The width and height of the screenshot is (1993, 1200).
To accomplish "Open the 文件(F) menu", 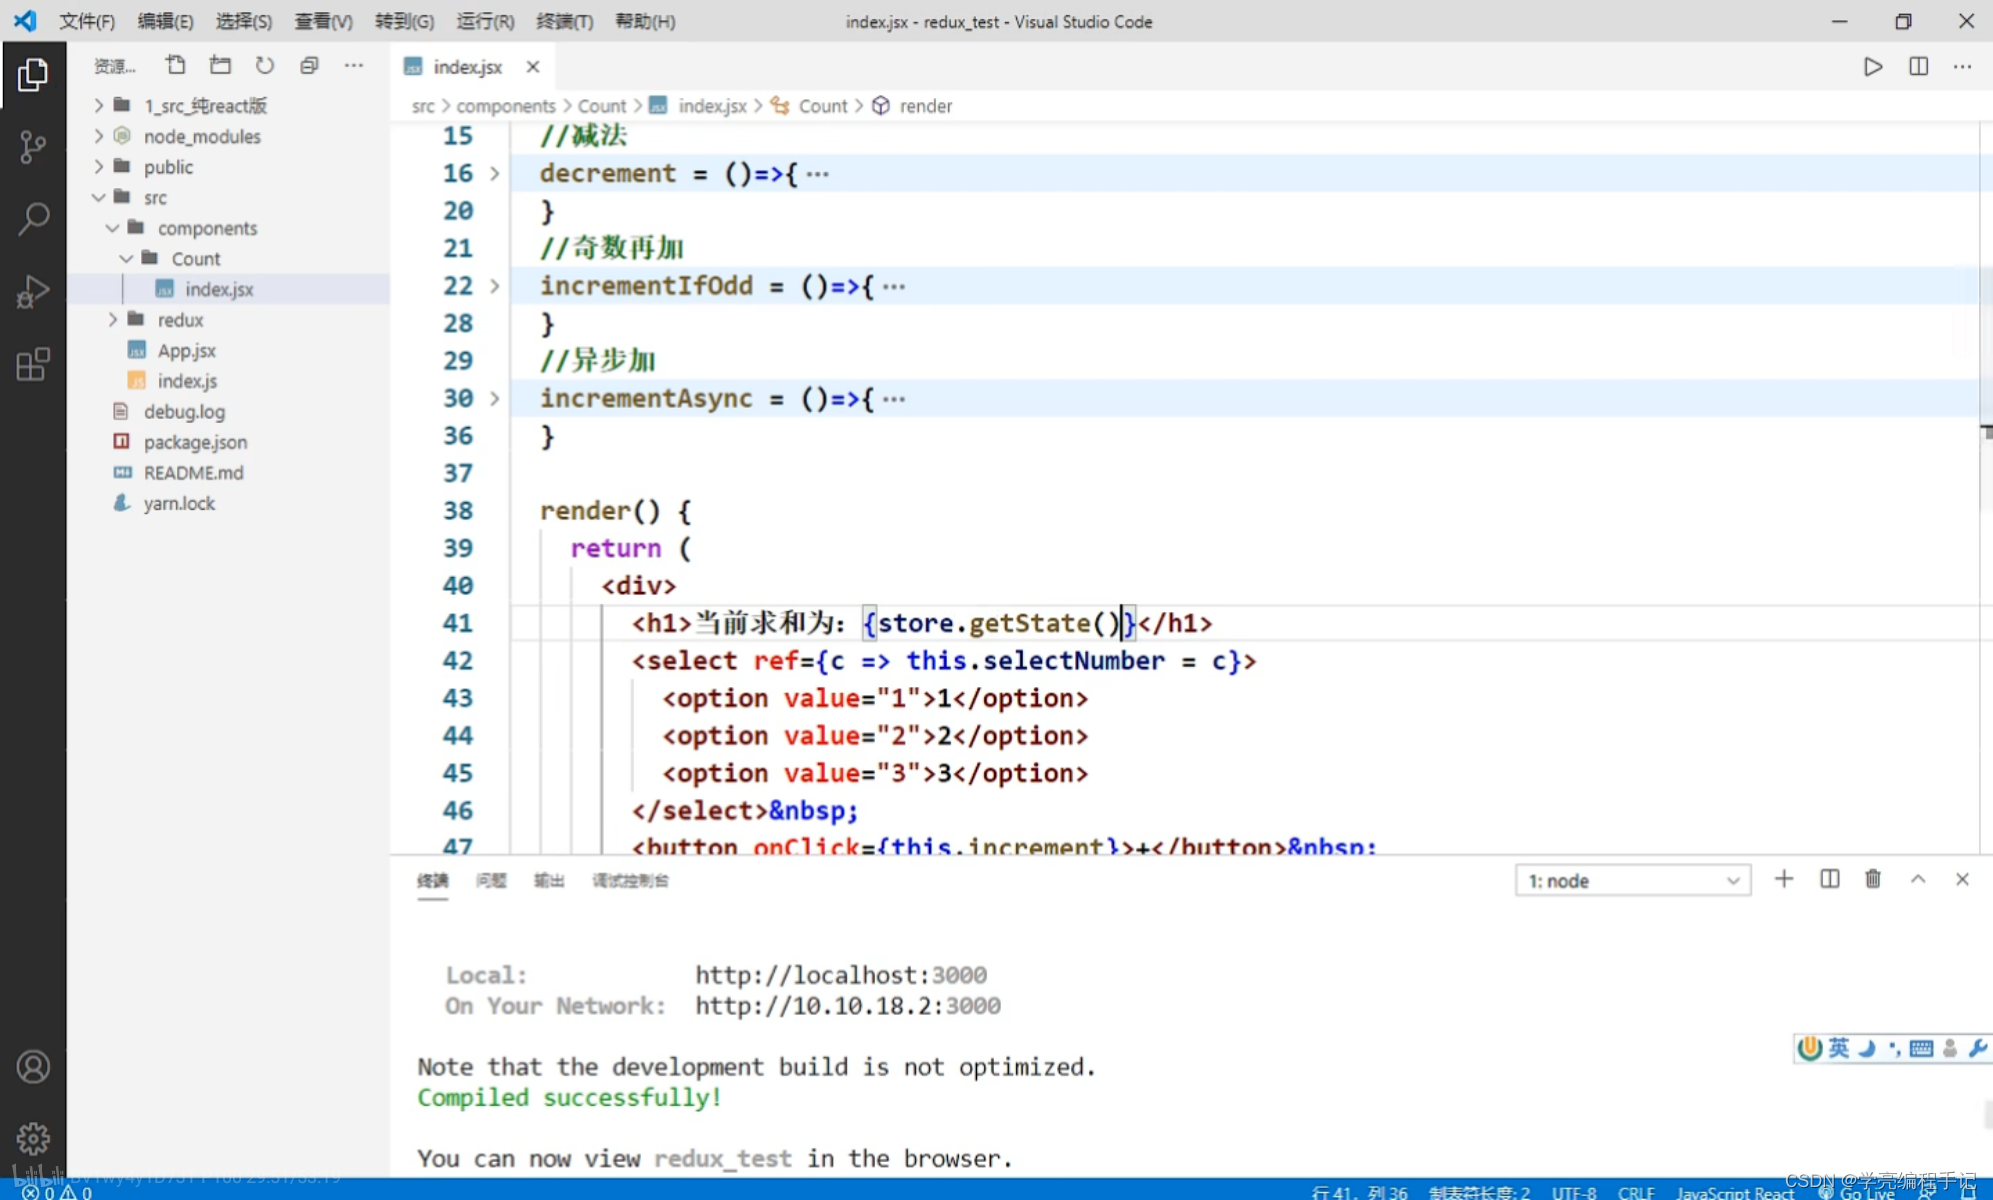I will [x=87, y=21].
